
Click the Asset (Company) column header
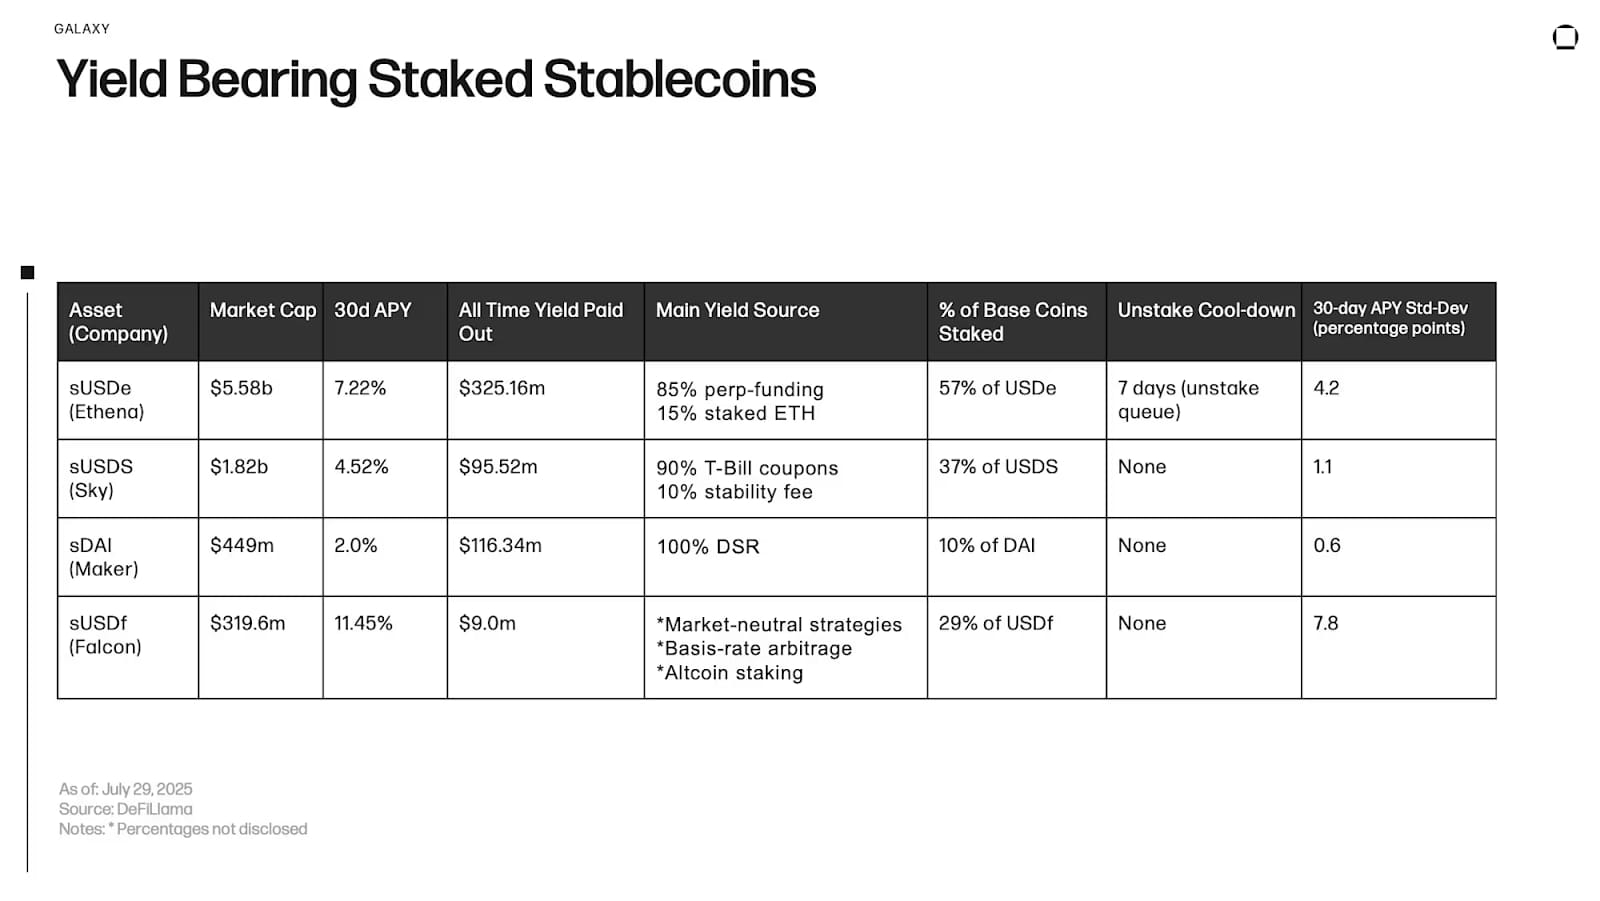pos(118,322)
